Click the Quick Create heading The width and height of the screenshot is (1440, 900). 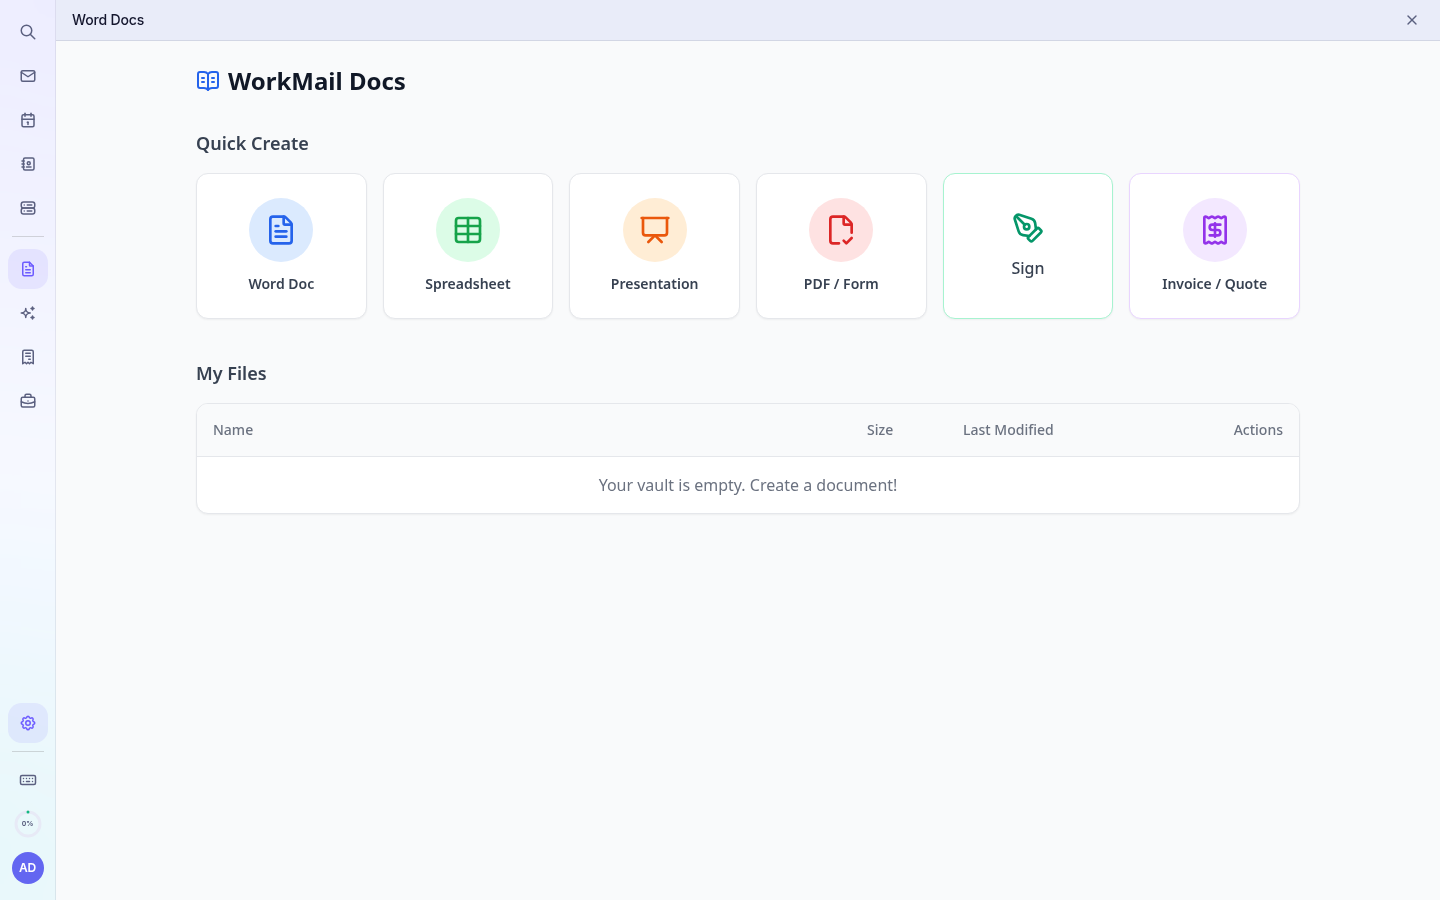(252, 143)
